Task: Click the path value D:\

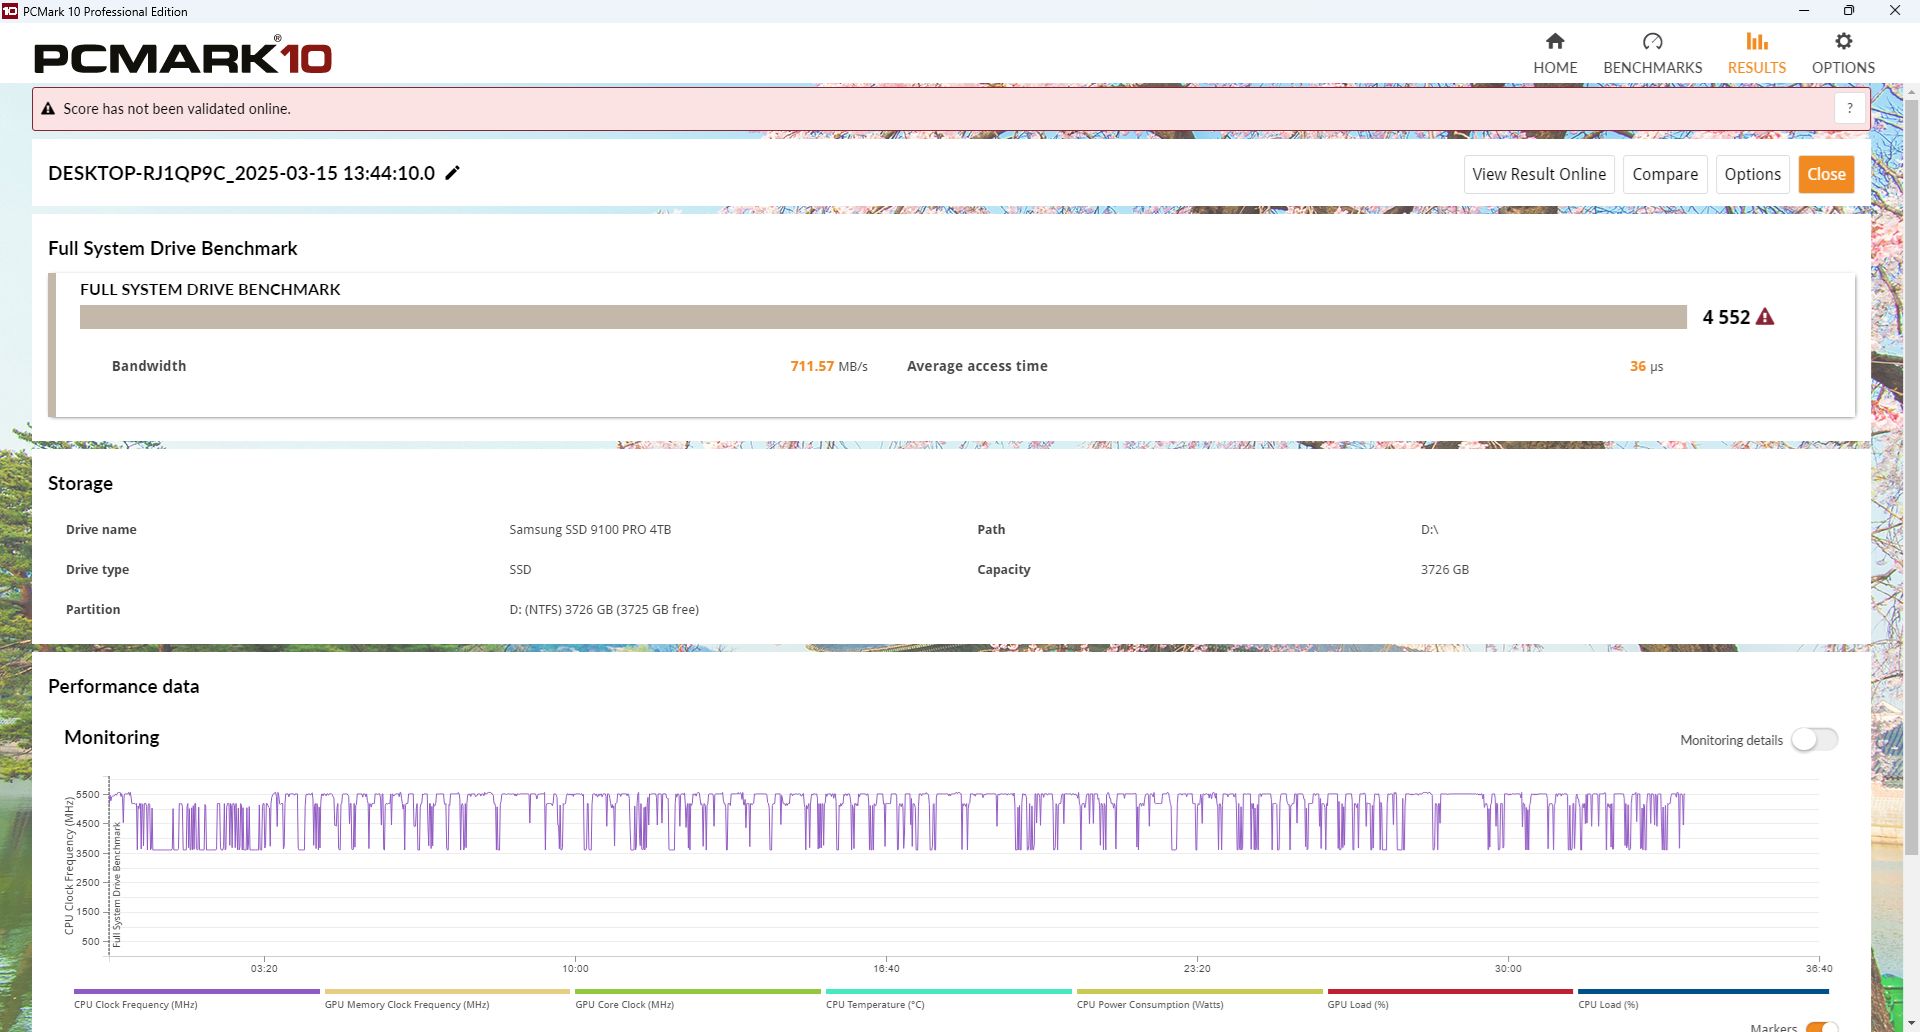Action: click(x=1429, y=529)
